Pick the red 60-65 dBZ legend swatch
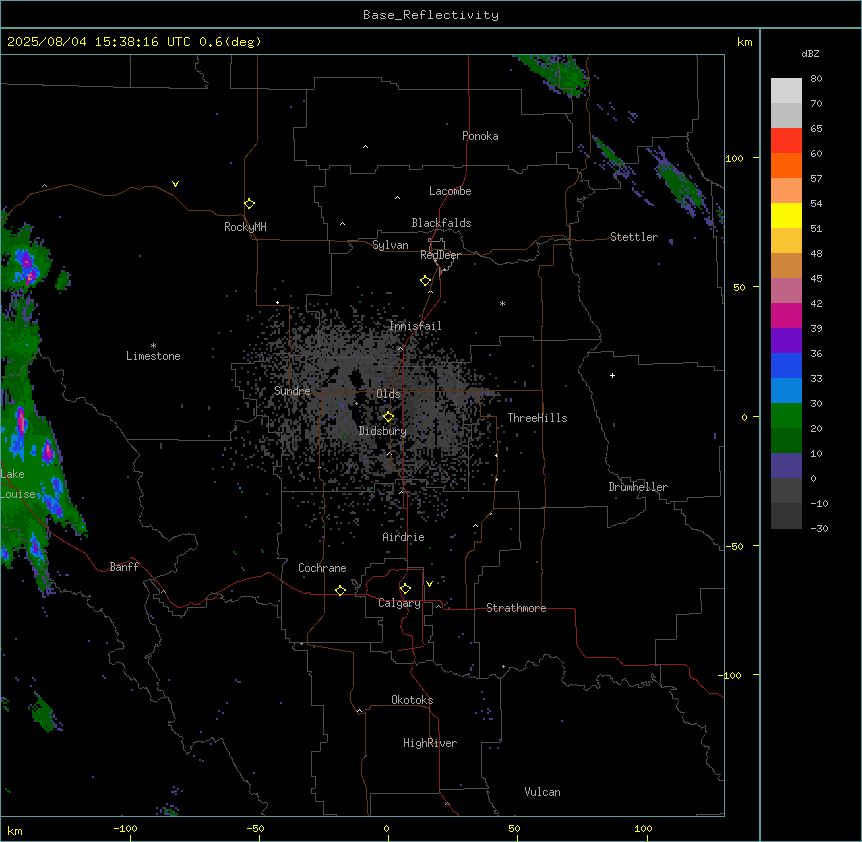862x842 pixels. 786,140
